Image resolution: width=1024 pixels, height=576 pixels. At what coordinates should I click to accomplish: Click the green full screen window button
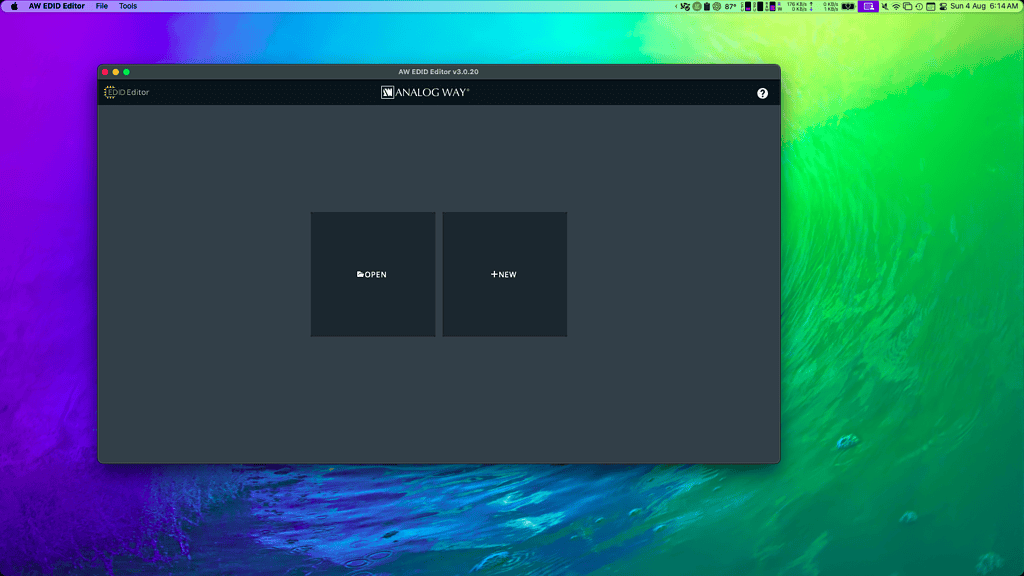click(127, 72)
